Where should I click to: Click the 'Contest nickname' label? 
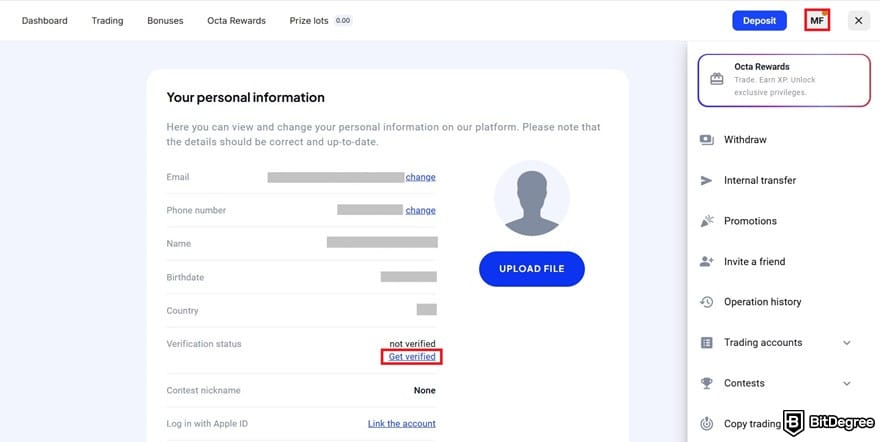(x=203, y=390)
